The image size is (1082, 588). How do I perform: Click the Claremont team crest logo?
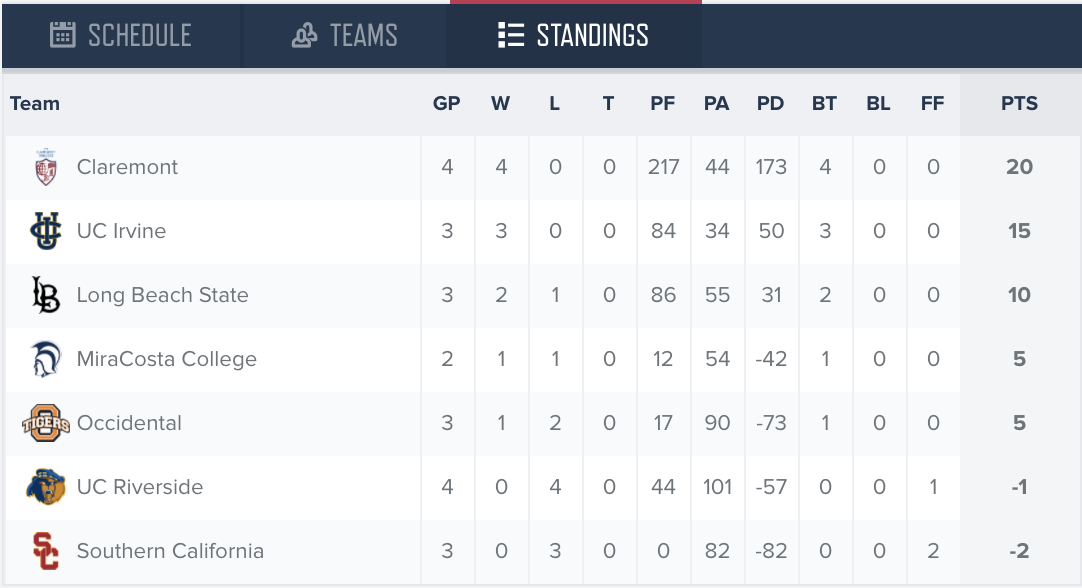[46, 167]
